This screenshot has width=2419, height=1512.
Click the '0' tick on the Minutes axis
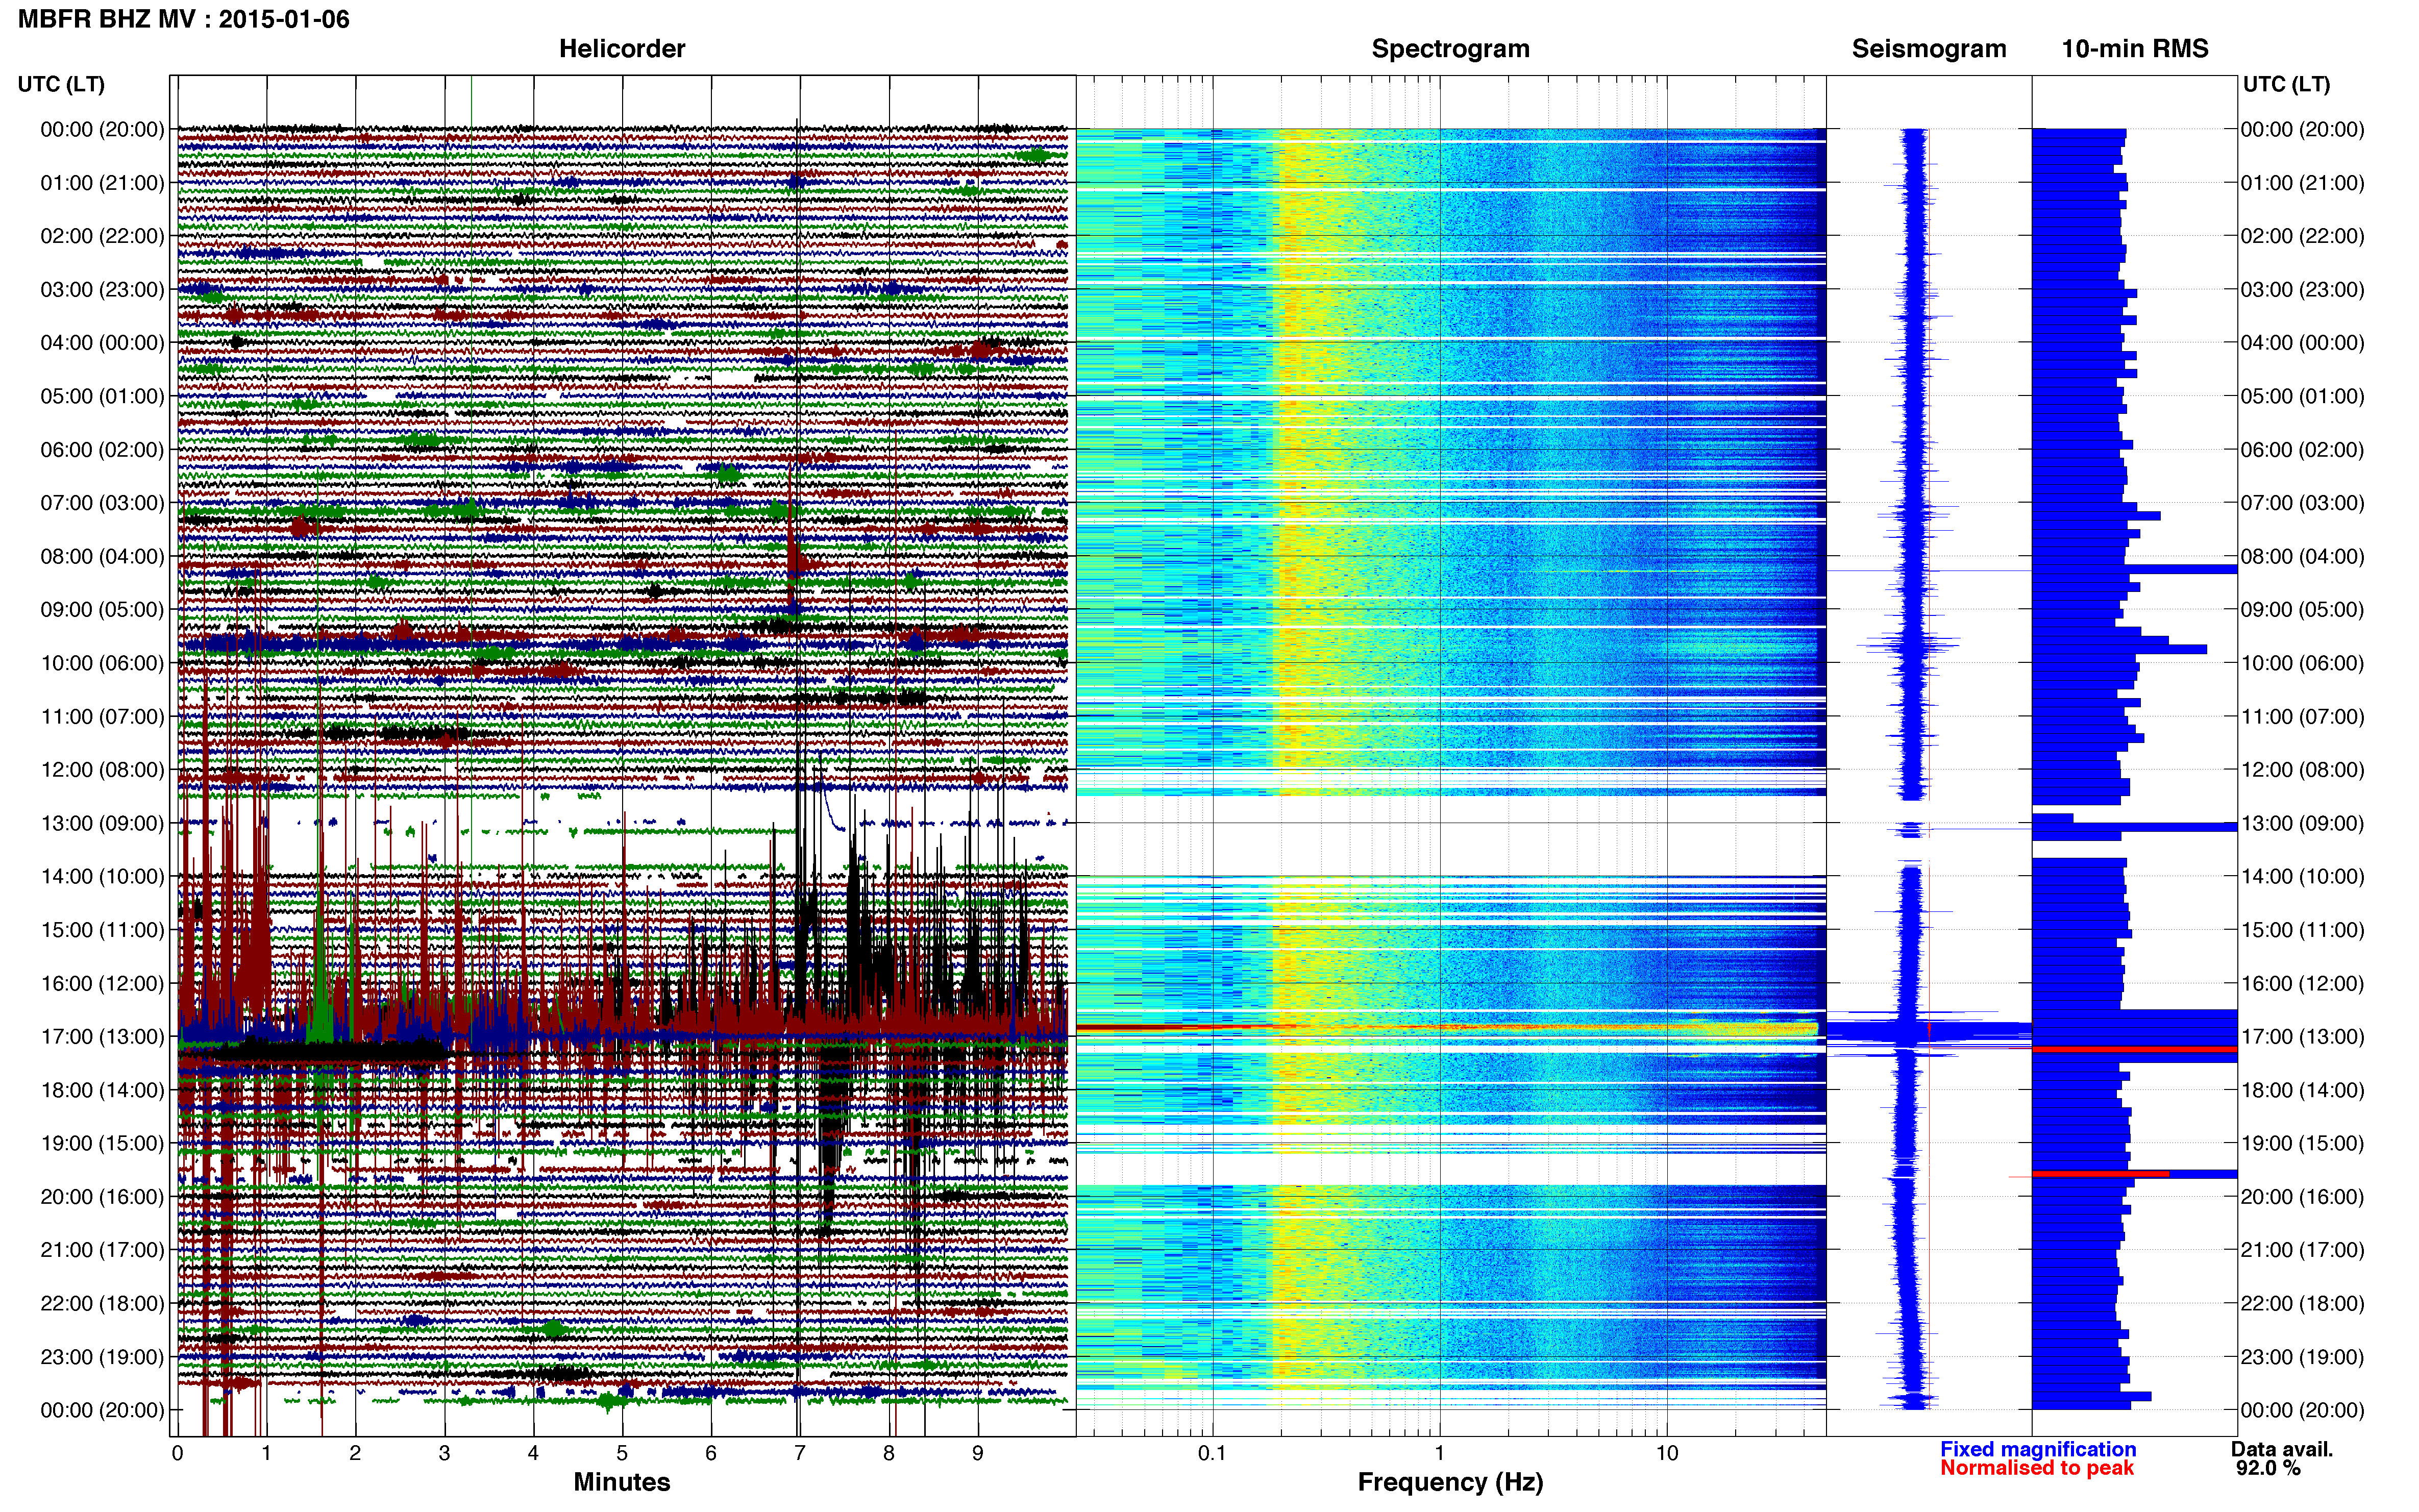pos(177,1453)
